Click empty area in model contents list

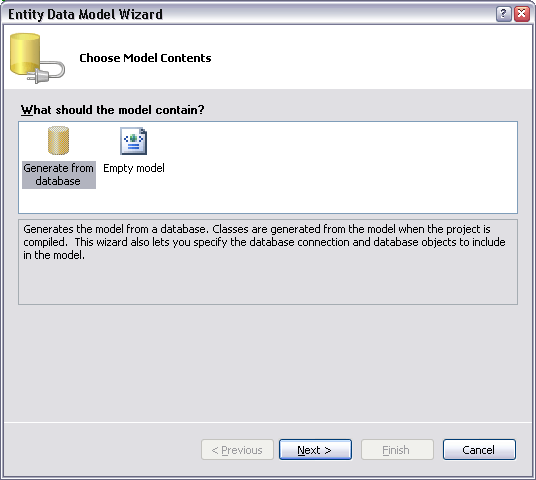click(342, 168)
